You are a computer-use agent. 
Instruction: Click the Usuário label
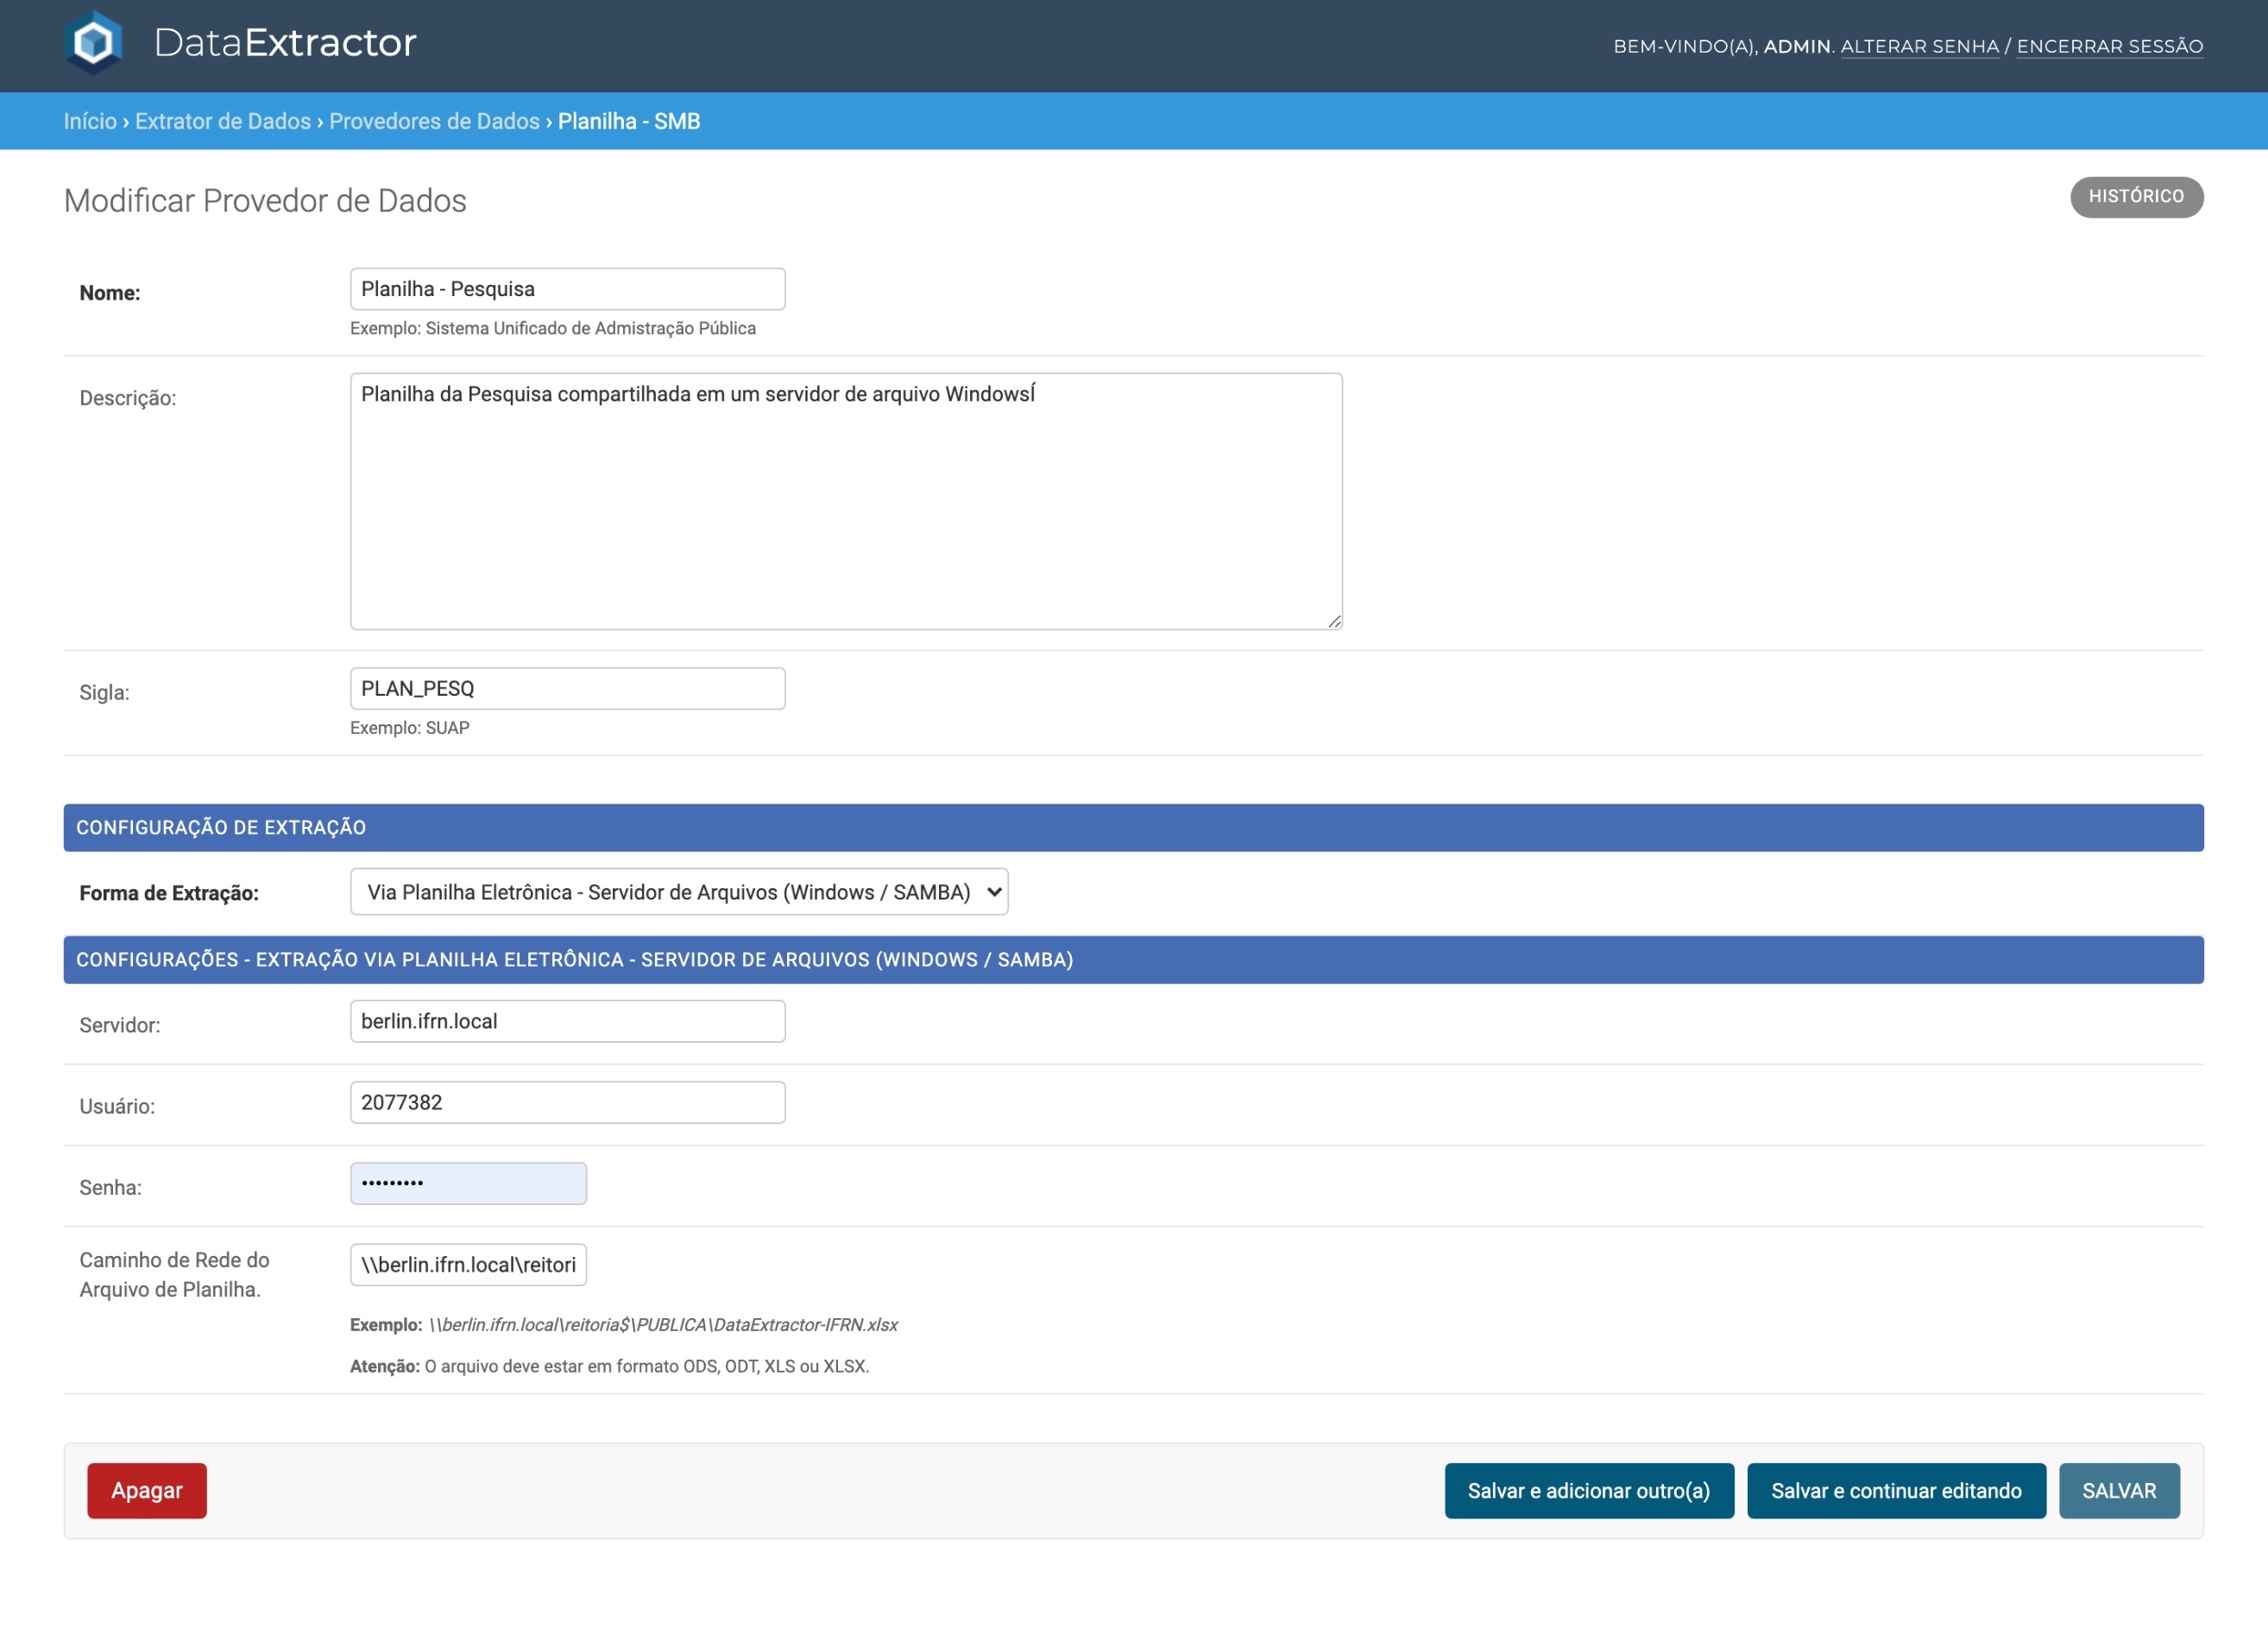click(117, 1106)
